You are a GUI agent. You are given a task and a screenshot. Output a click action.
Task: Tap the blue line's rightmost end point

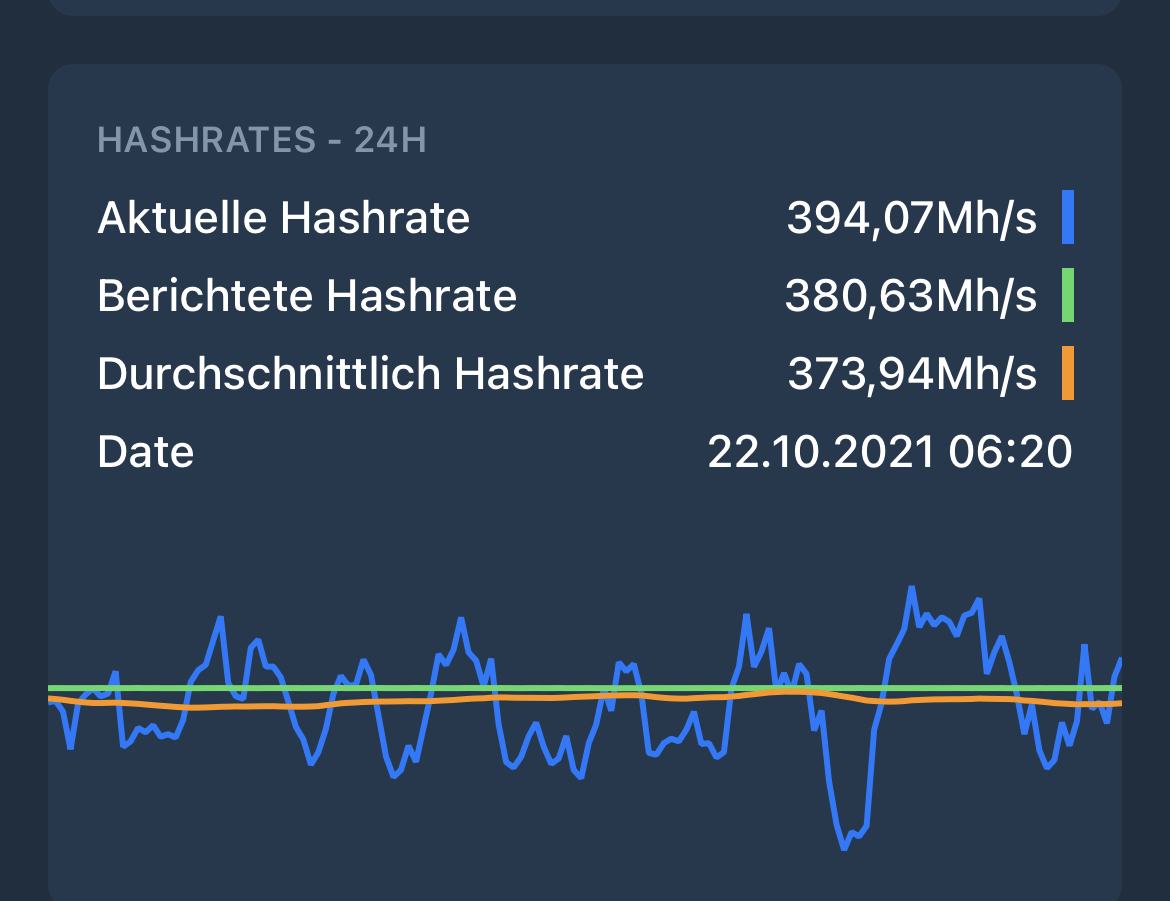1119,661
